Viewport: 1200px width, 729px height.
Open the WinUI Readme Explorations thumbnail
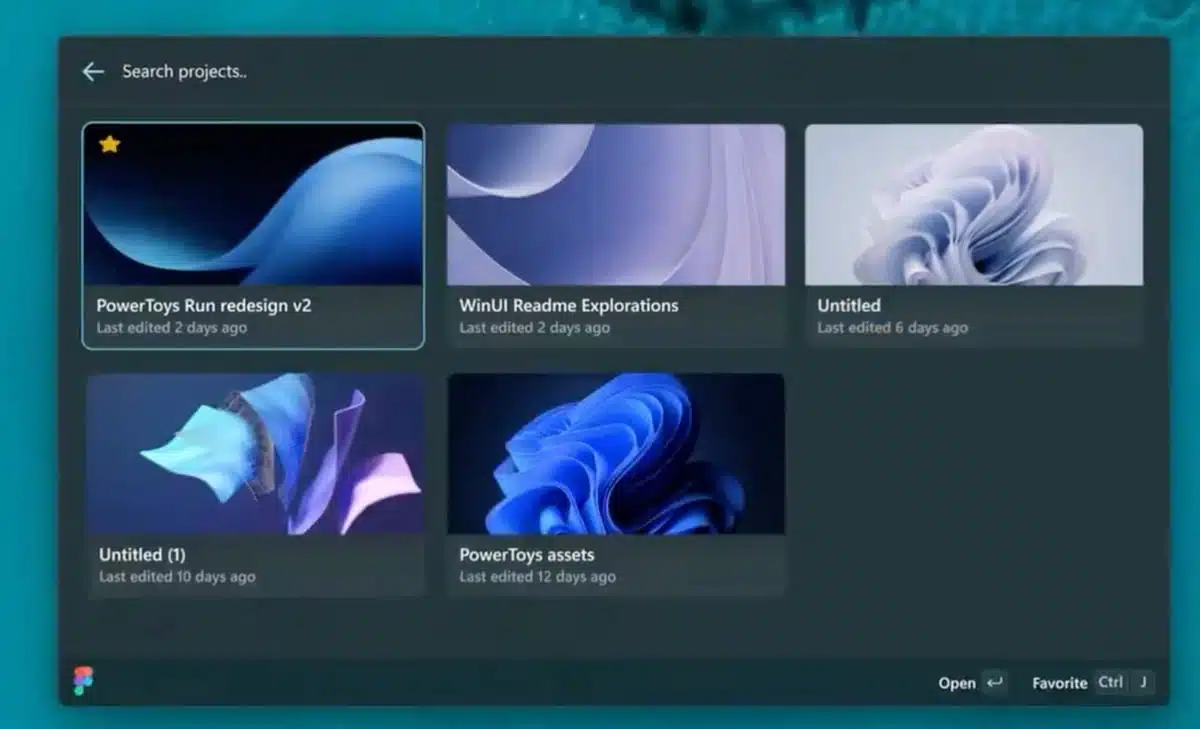(616, 205)
